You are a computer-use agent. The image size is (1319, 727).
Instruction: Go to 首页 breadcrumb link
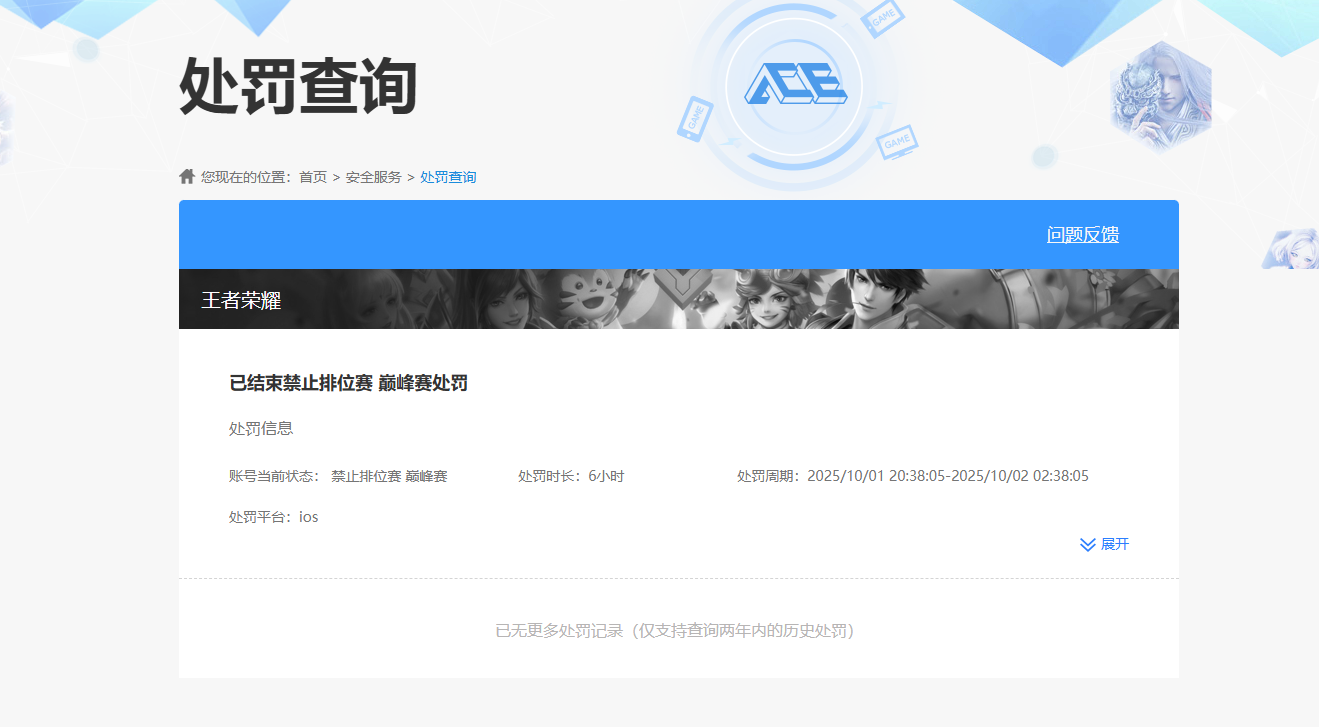point(313,177)
